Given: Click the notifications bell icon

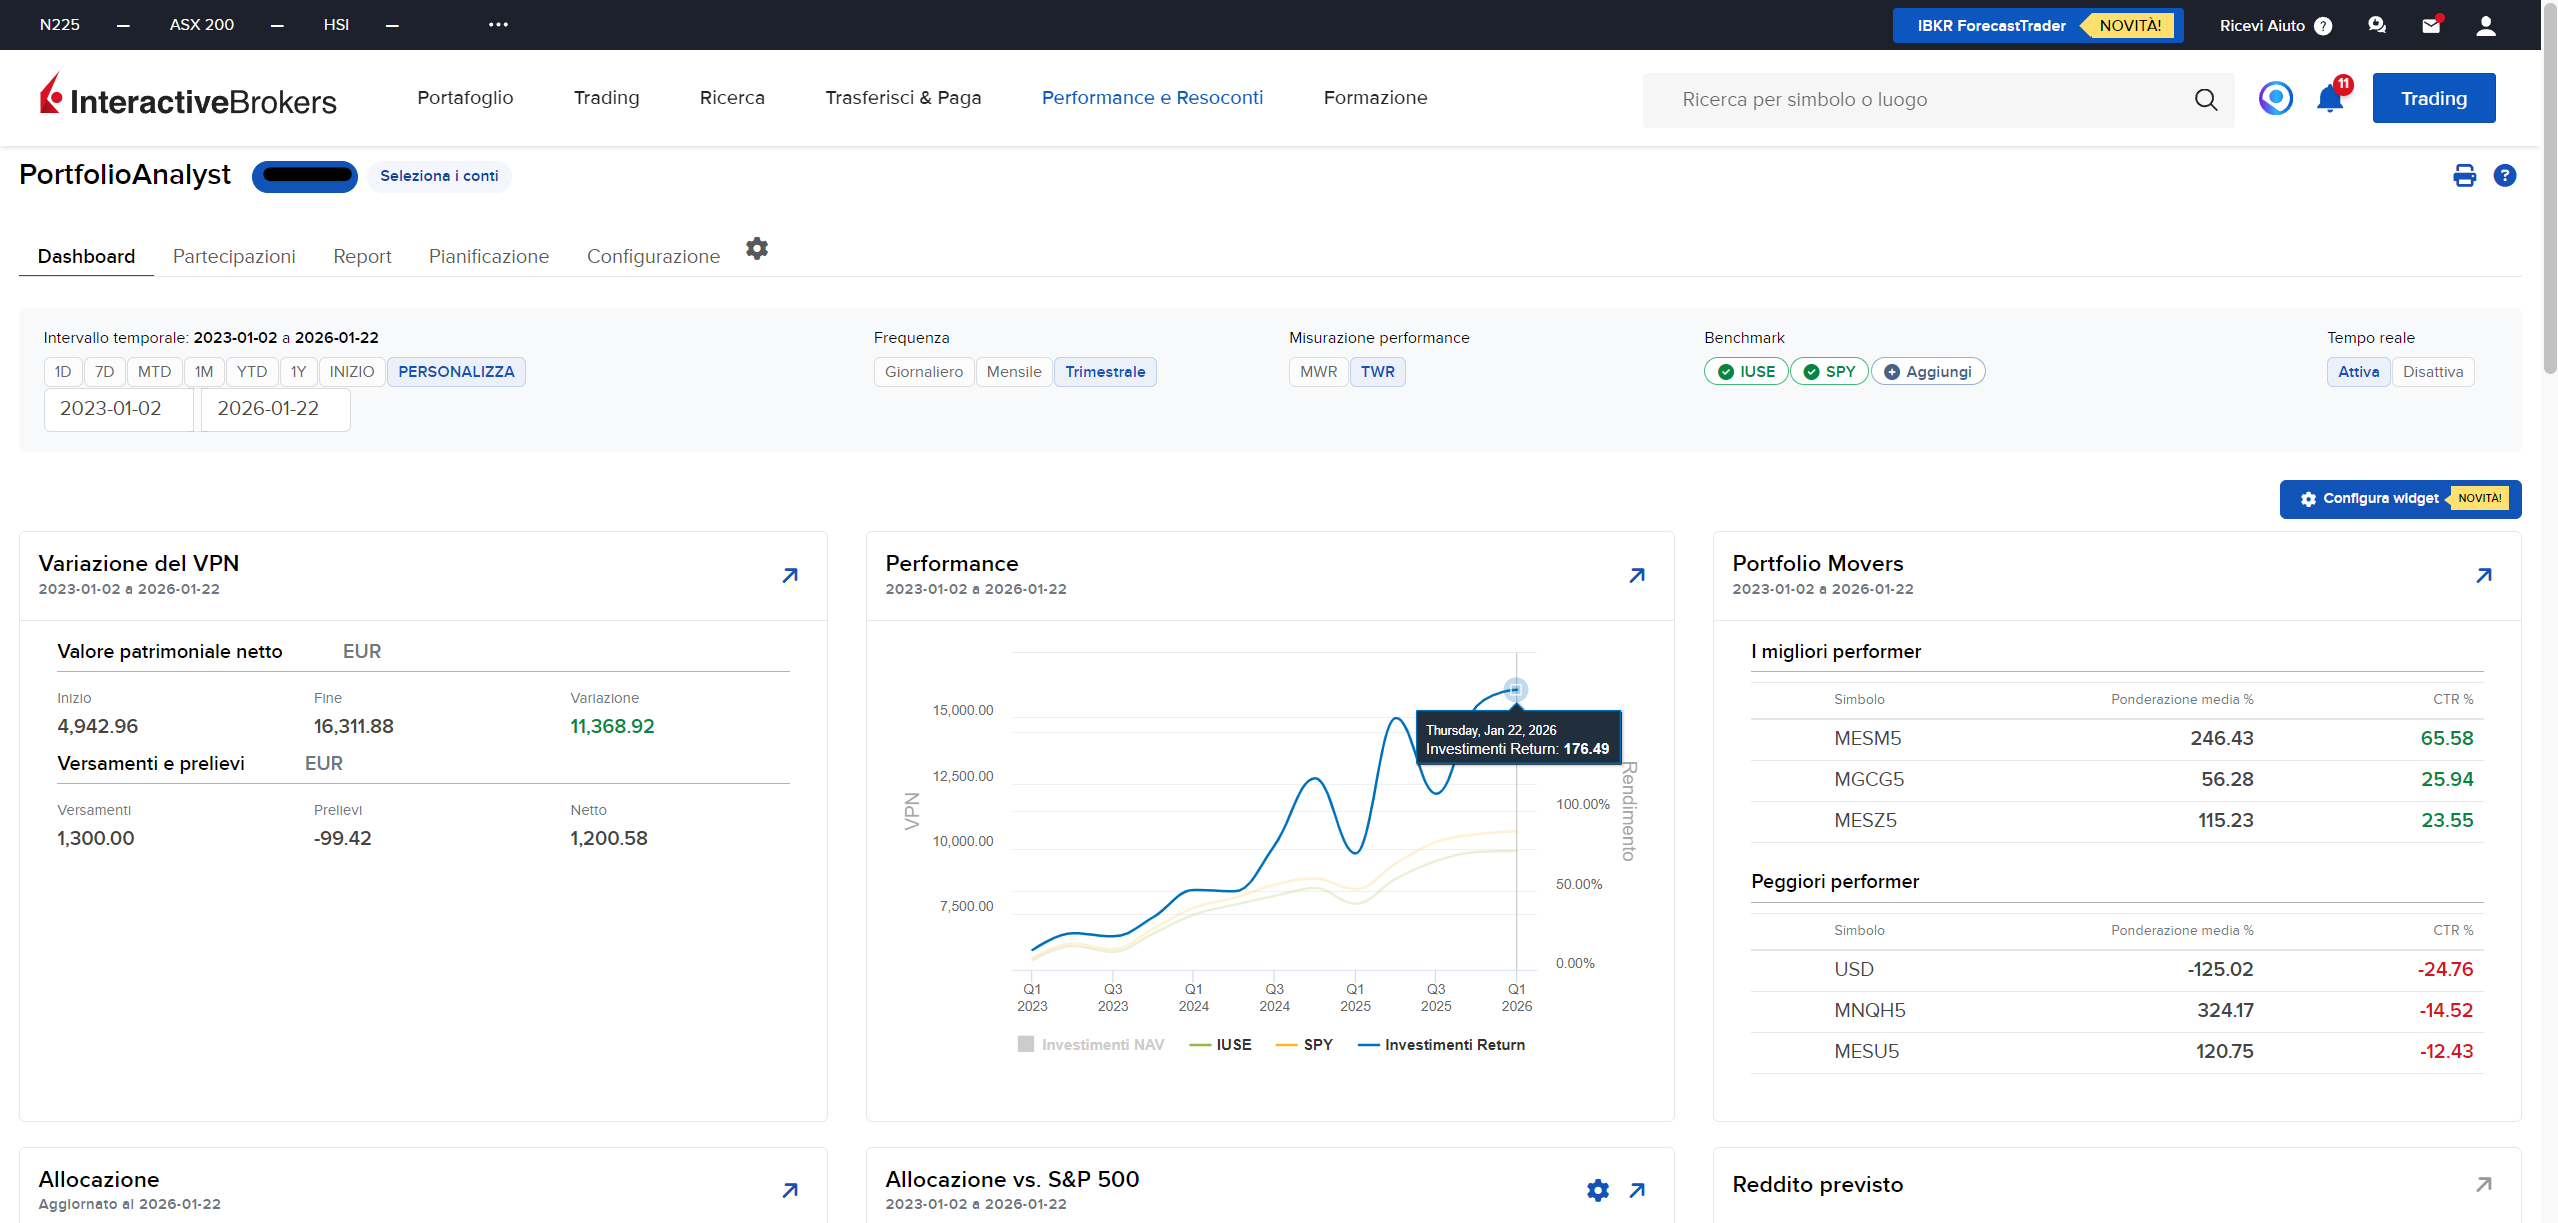Looking at the screenshot, I should tap(2329, 99).
